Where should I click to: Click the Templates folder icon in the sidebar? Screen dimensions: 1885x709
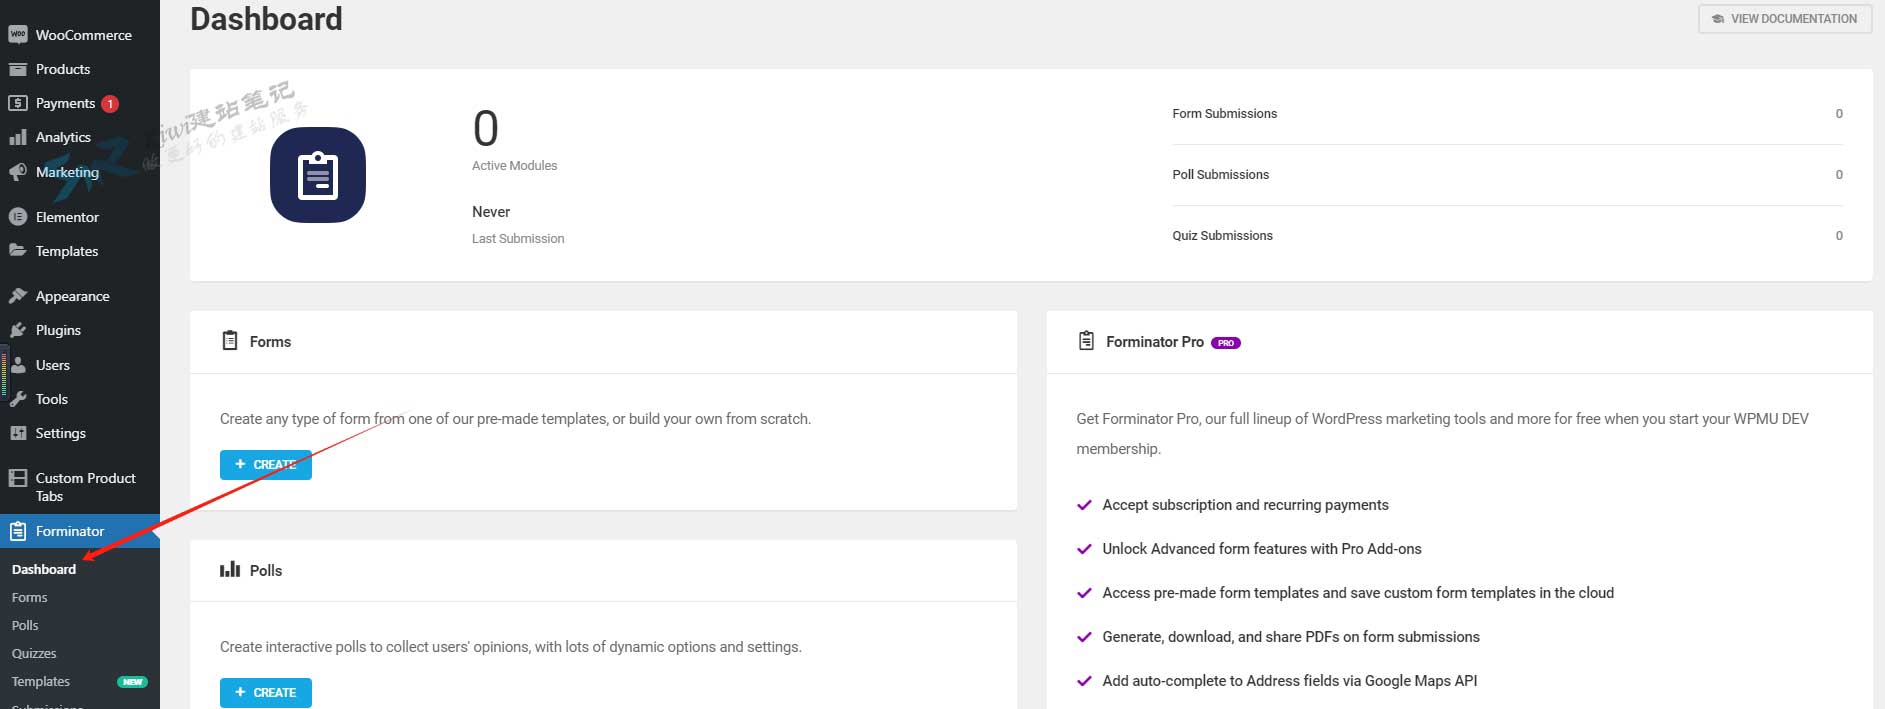pyautogui.click(x=18, y=251)
